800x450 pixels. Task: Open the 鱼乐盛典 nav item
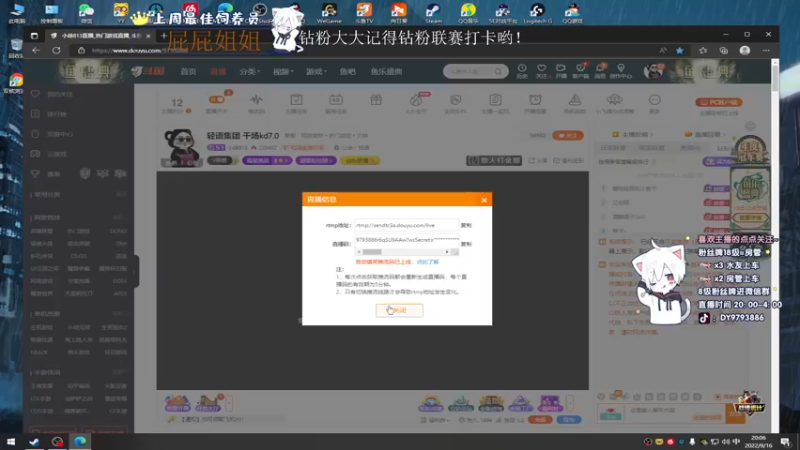[386, 71]
